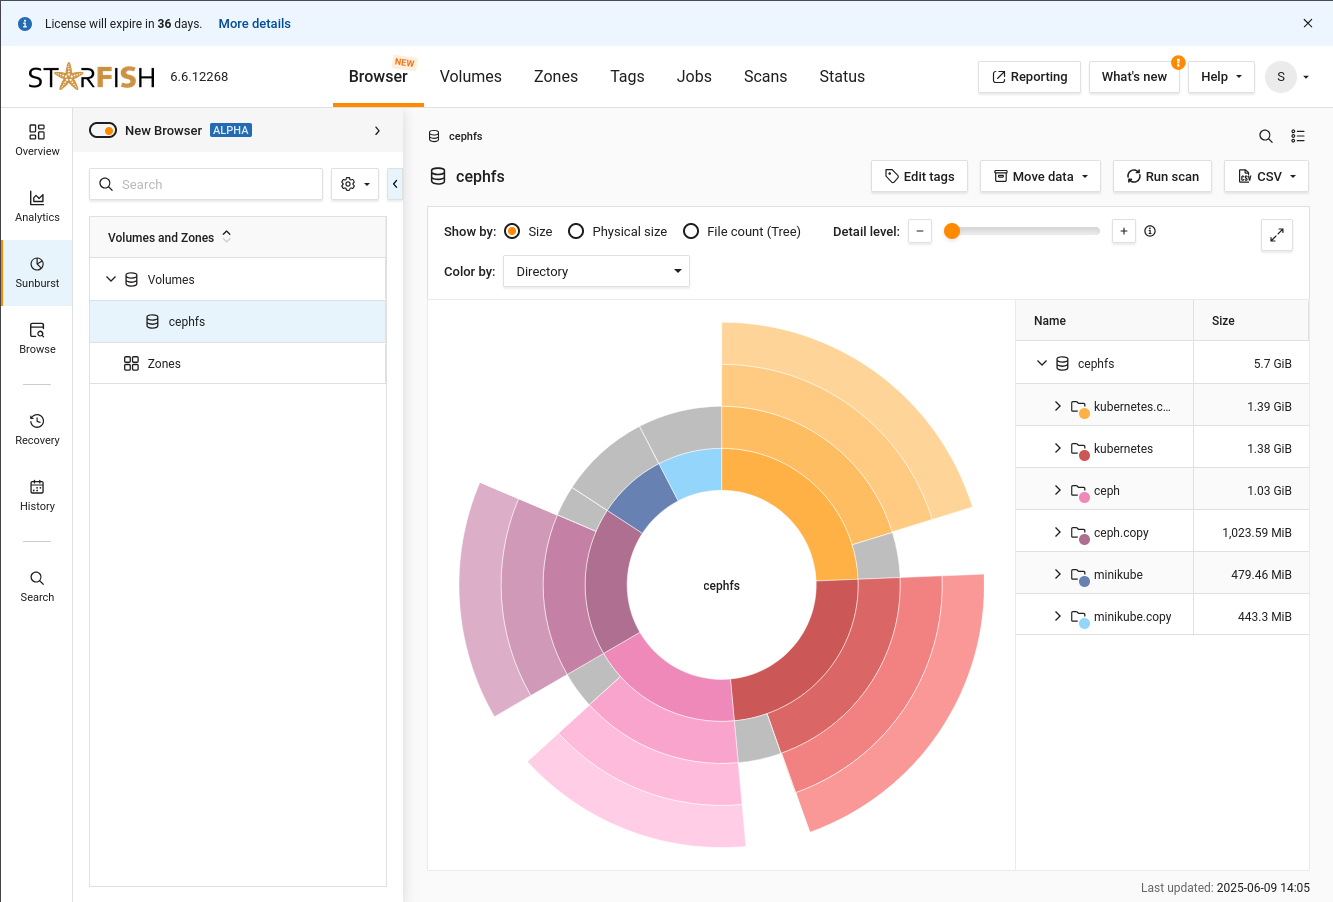This screenshot has width=1333, height=902.
Task: Click the magnifier icon above Run scan
Action: (1266, 136)
